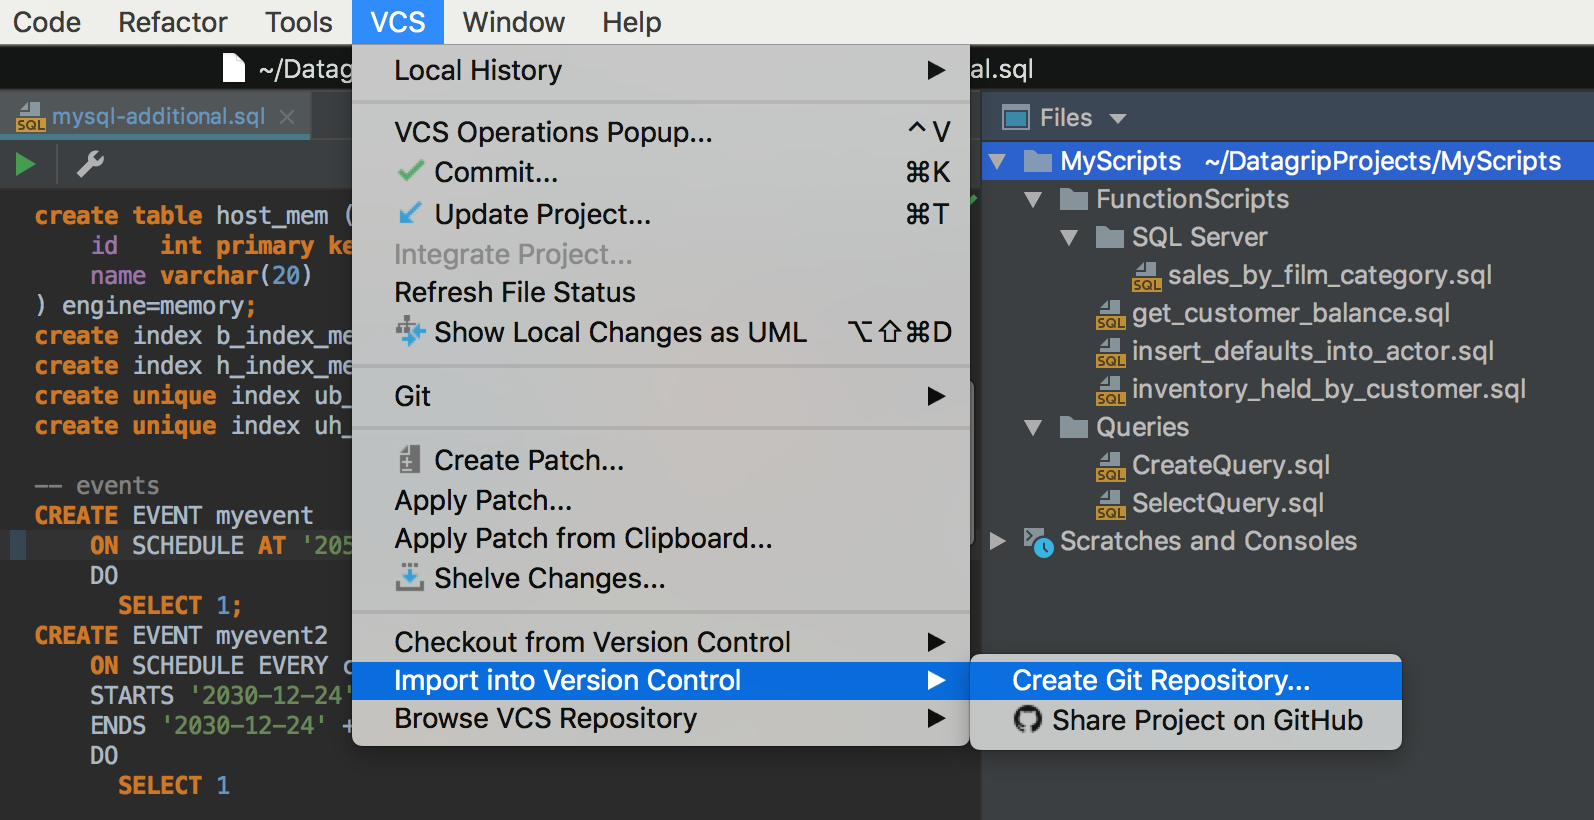Select the CreateQuery.sql file
The width and height of the screenshot is (1594, 820).
1213,466
